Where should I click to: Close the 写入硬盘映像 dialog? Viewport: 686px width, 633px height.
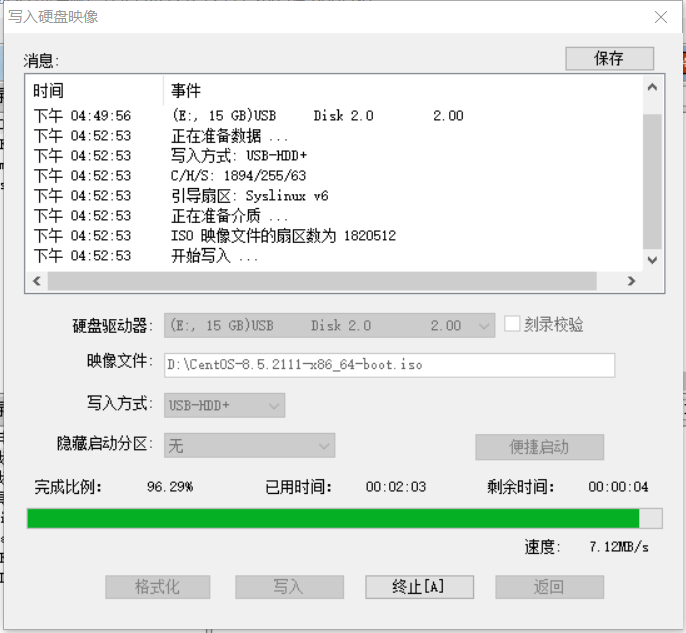661,17
